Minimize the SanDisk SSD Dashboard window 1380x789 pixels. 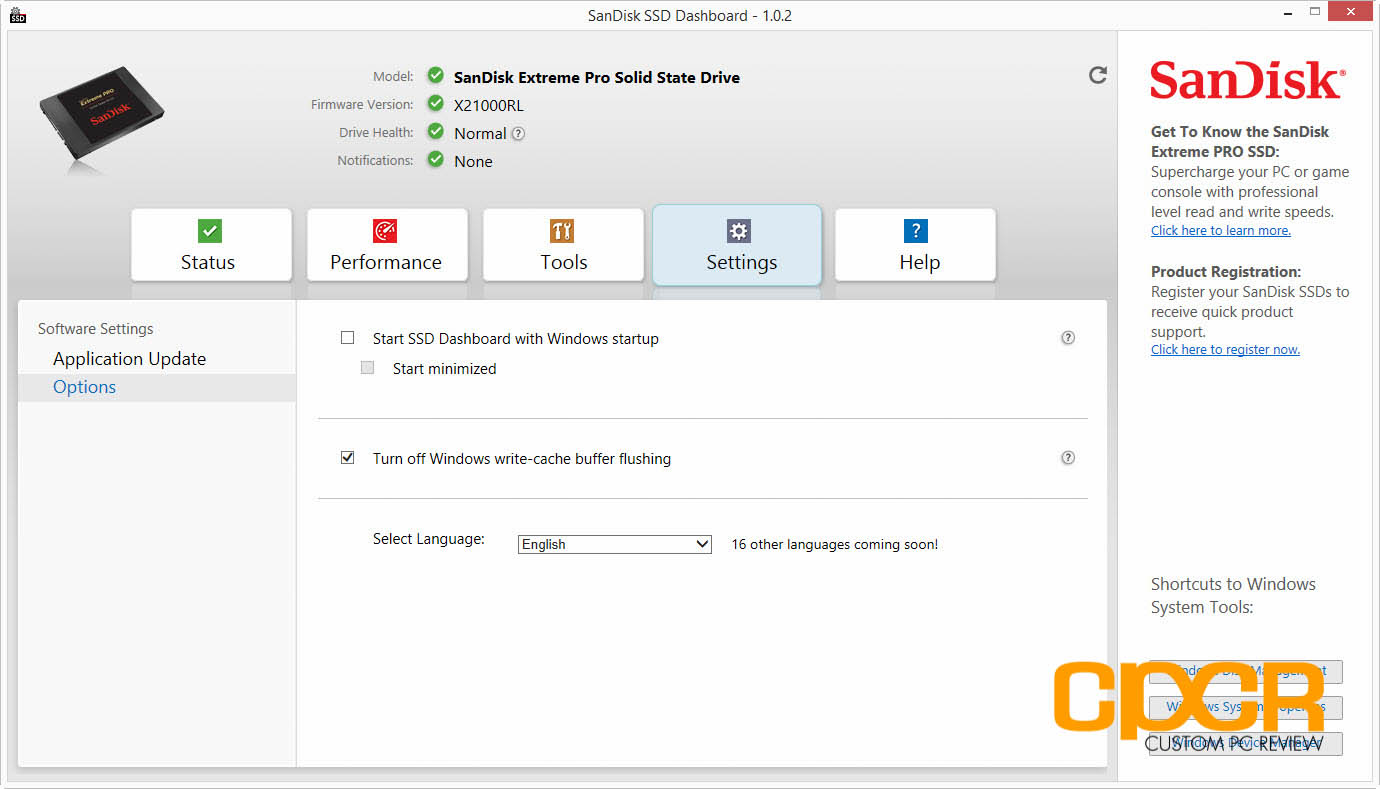click(1289, 13)
